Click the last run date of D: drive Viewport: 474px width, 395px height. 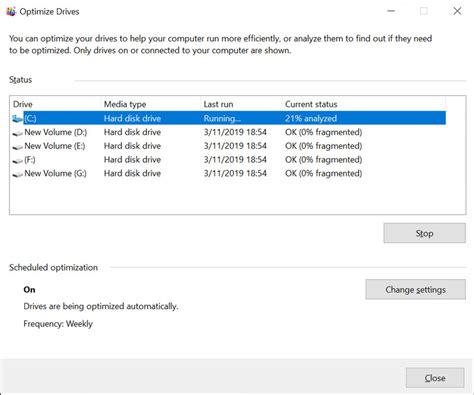(235, 132)
